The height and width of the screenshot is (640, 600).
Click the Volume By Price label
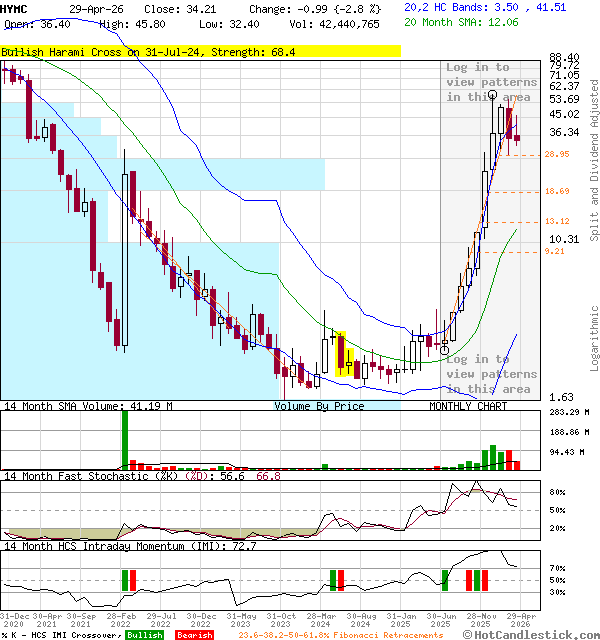[x=319, y=406]
